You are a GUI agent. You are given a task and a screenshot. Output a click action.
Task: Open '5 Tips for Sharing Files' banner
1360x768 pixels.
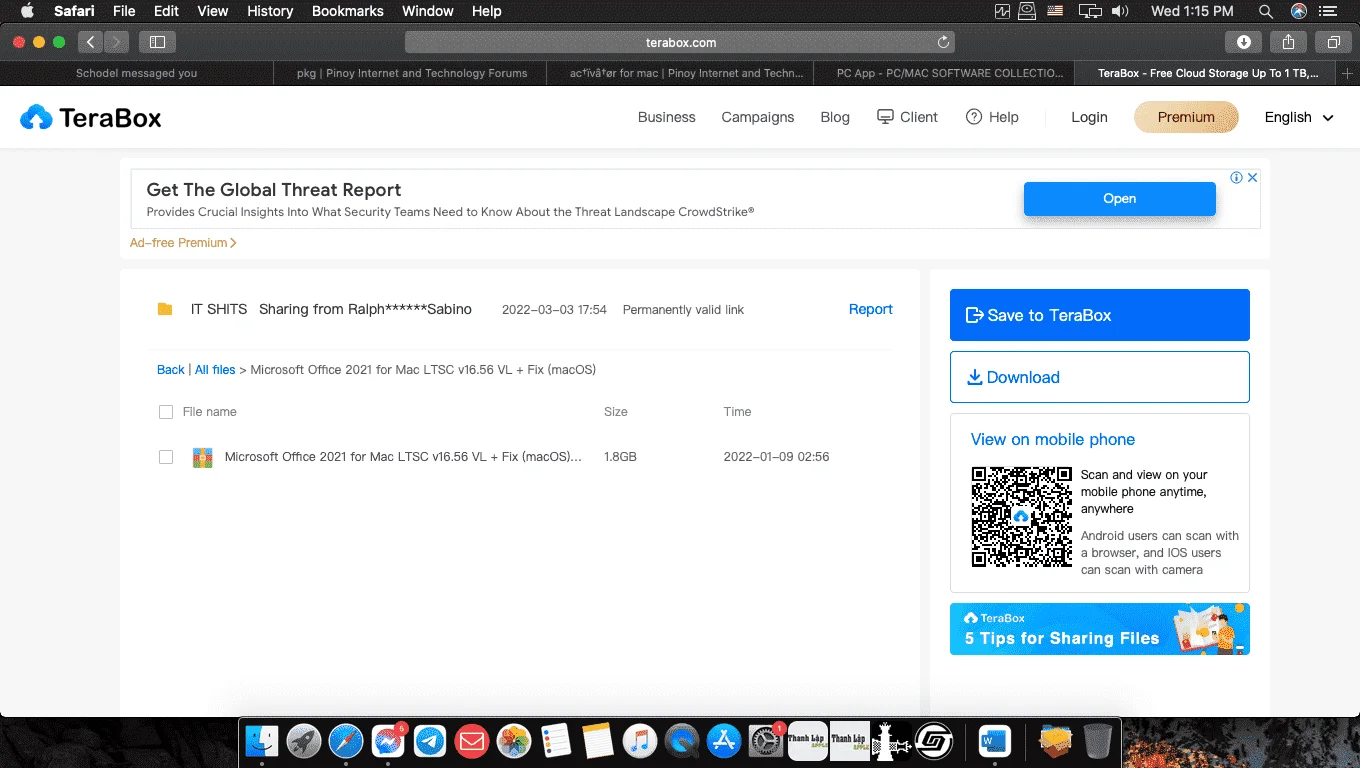point(1100,629)
